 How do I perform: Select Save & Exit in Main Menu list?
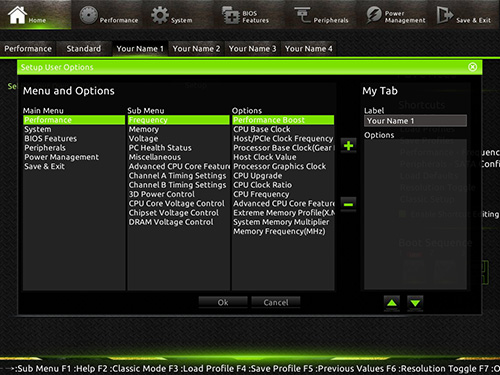tap(74, 166)
